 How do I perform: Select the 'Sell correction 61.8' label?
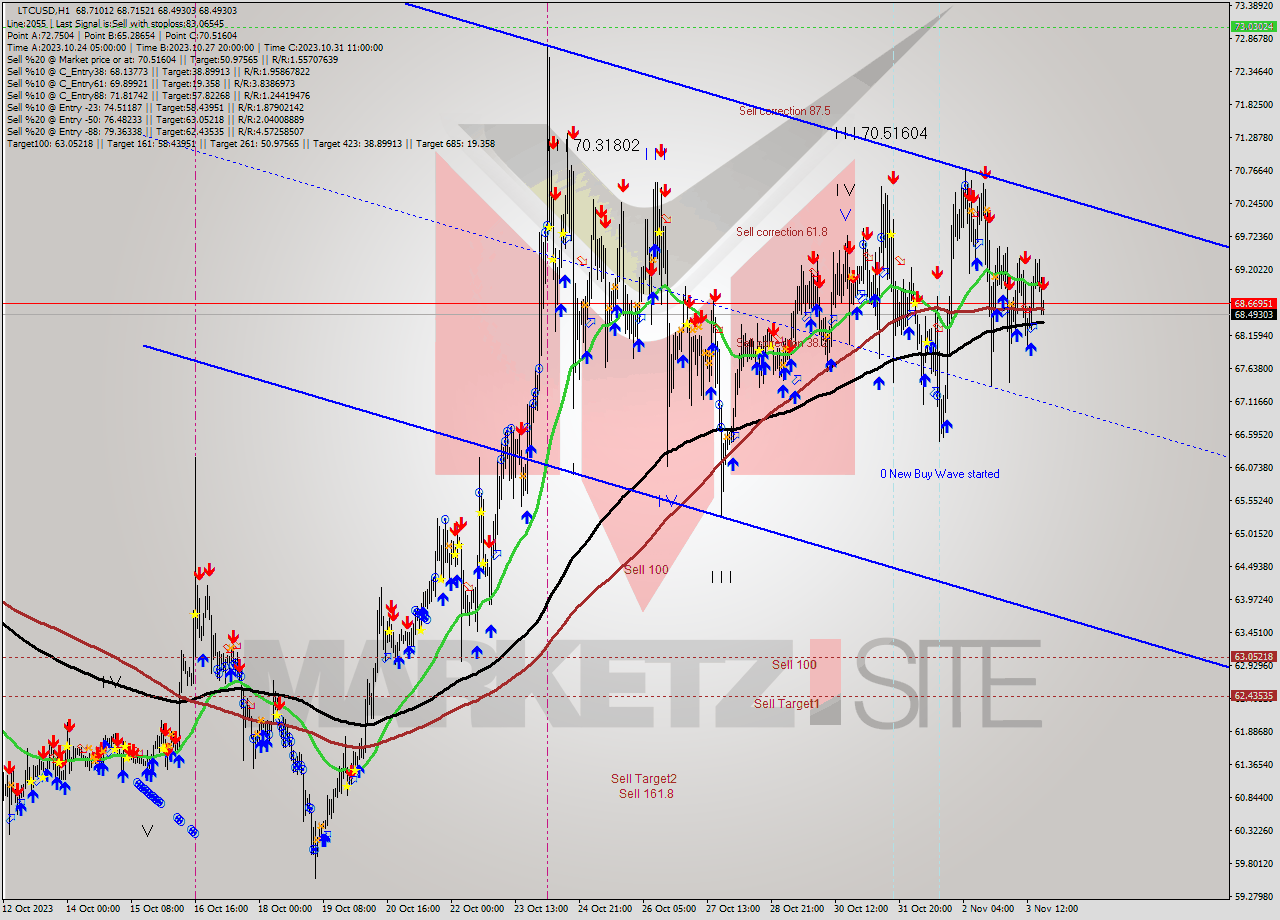[x=782, y=232]
